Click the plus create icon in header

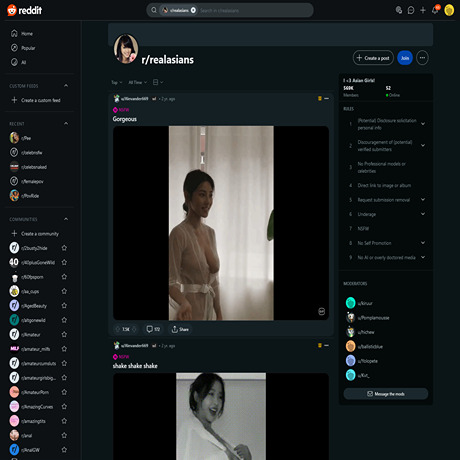click(x=423, y=10)
